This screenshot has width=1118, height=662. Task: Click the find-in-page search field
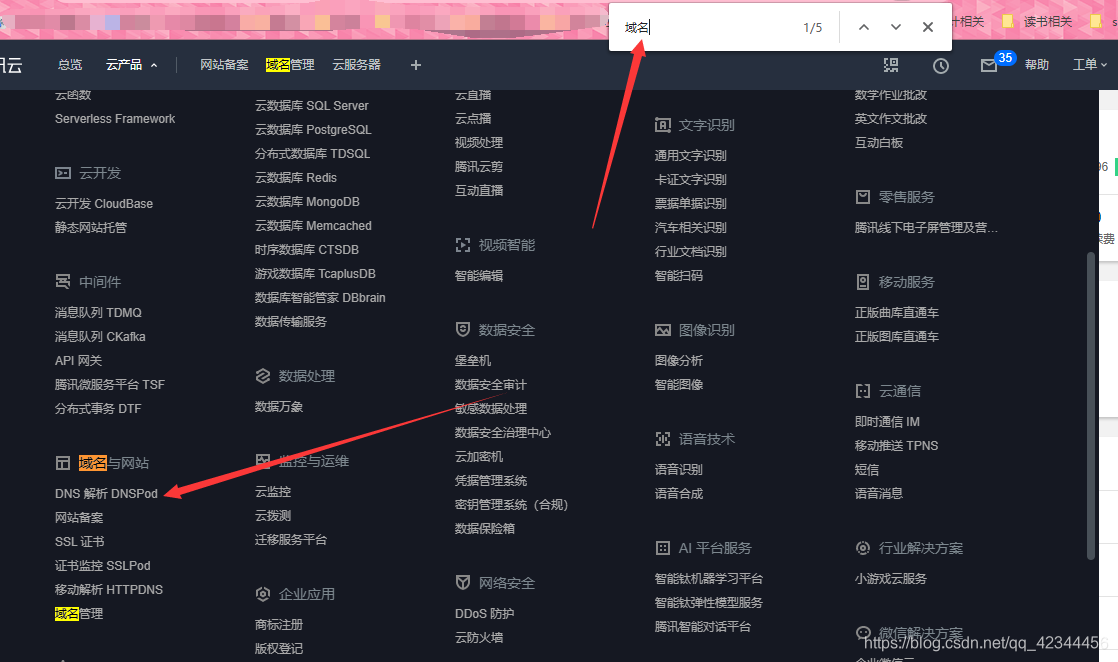click(x=706, y=27)
